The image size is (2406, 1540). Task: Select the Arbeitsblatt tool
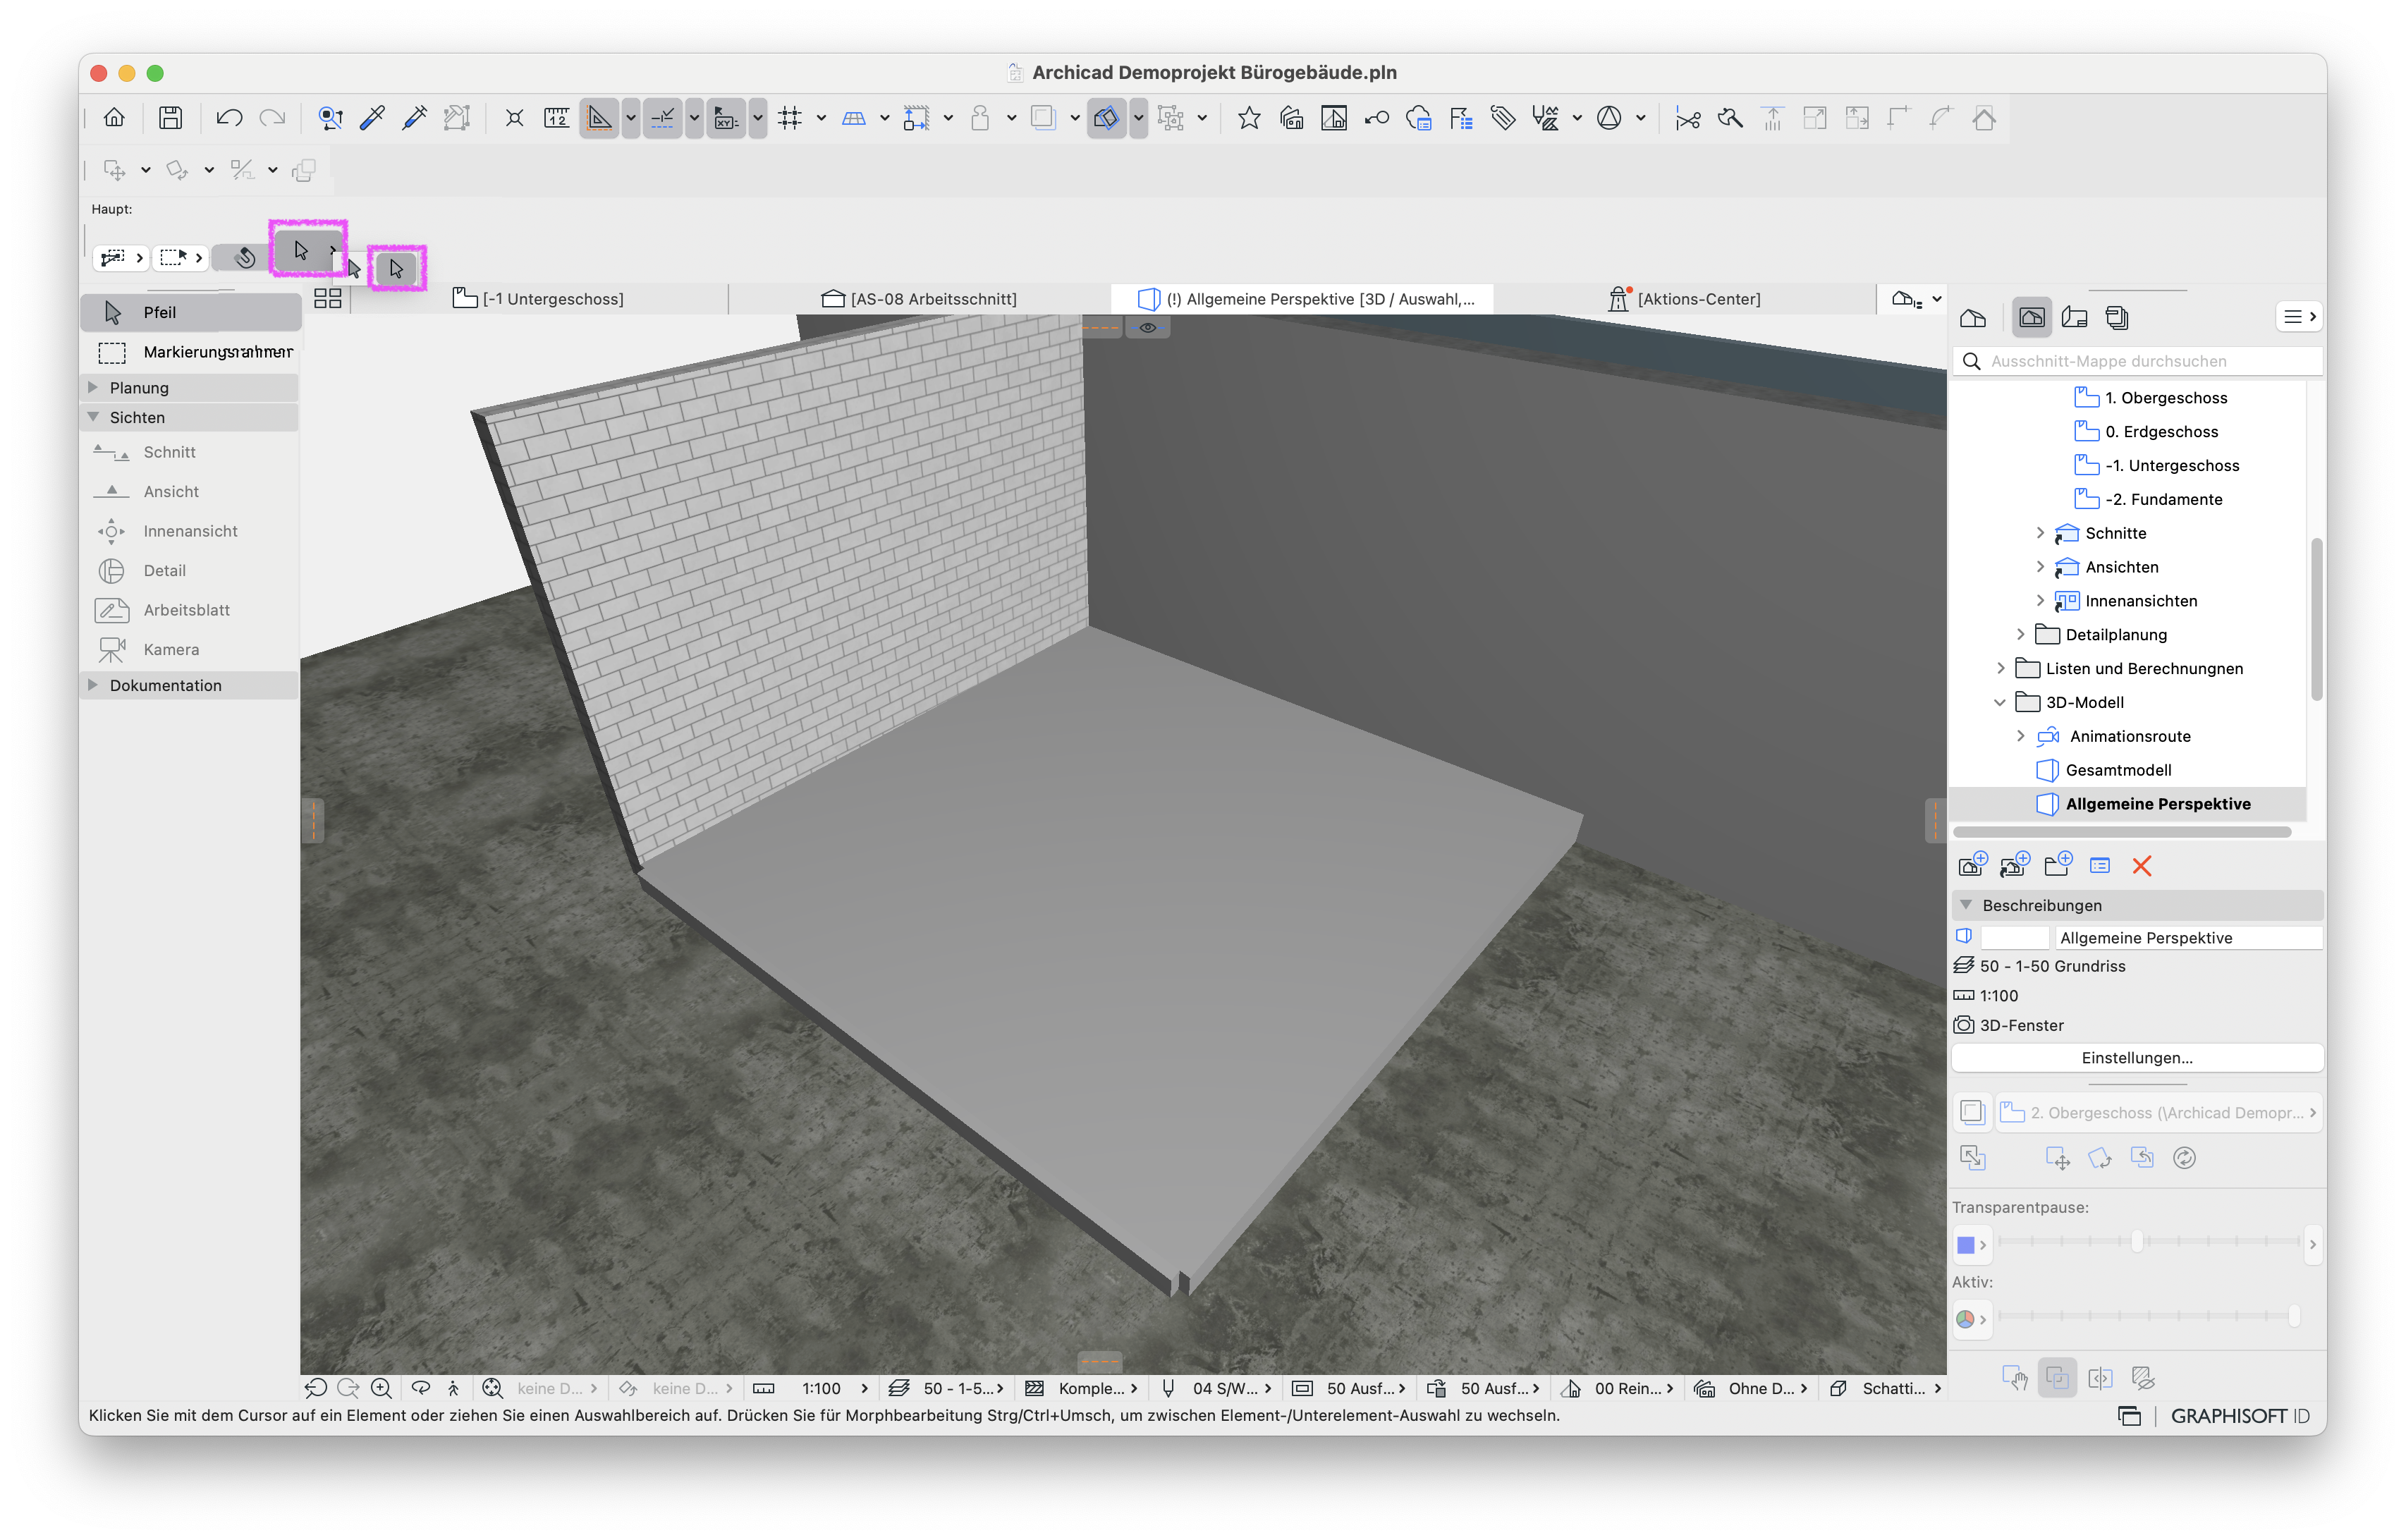186,610
